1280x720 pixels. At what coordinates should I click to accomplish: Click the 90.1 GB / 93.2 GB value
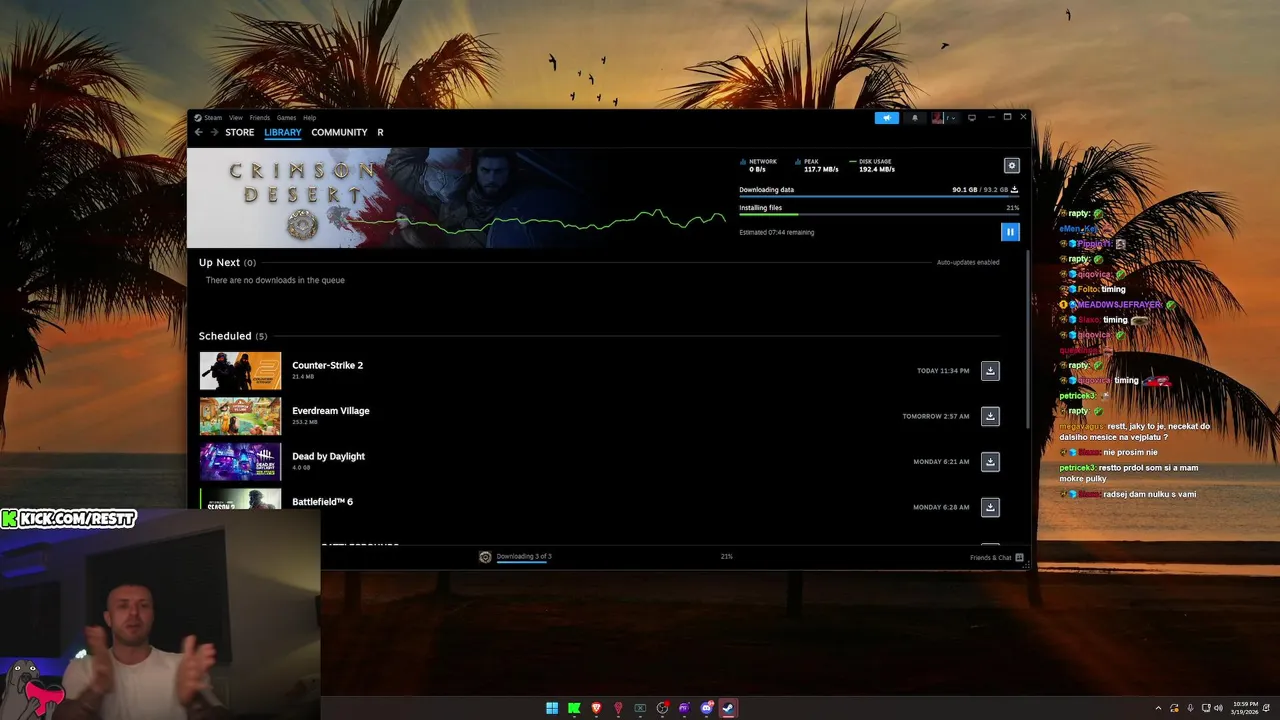point(980,189)
